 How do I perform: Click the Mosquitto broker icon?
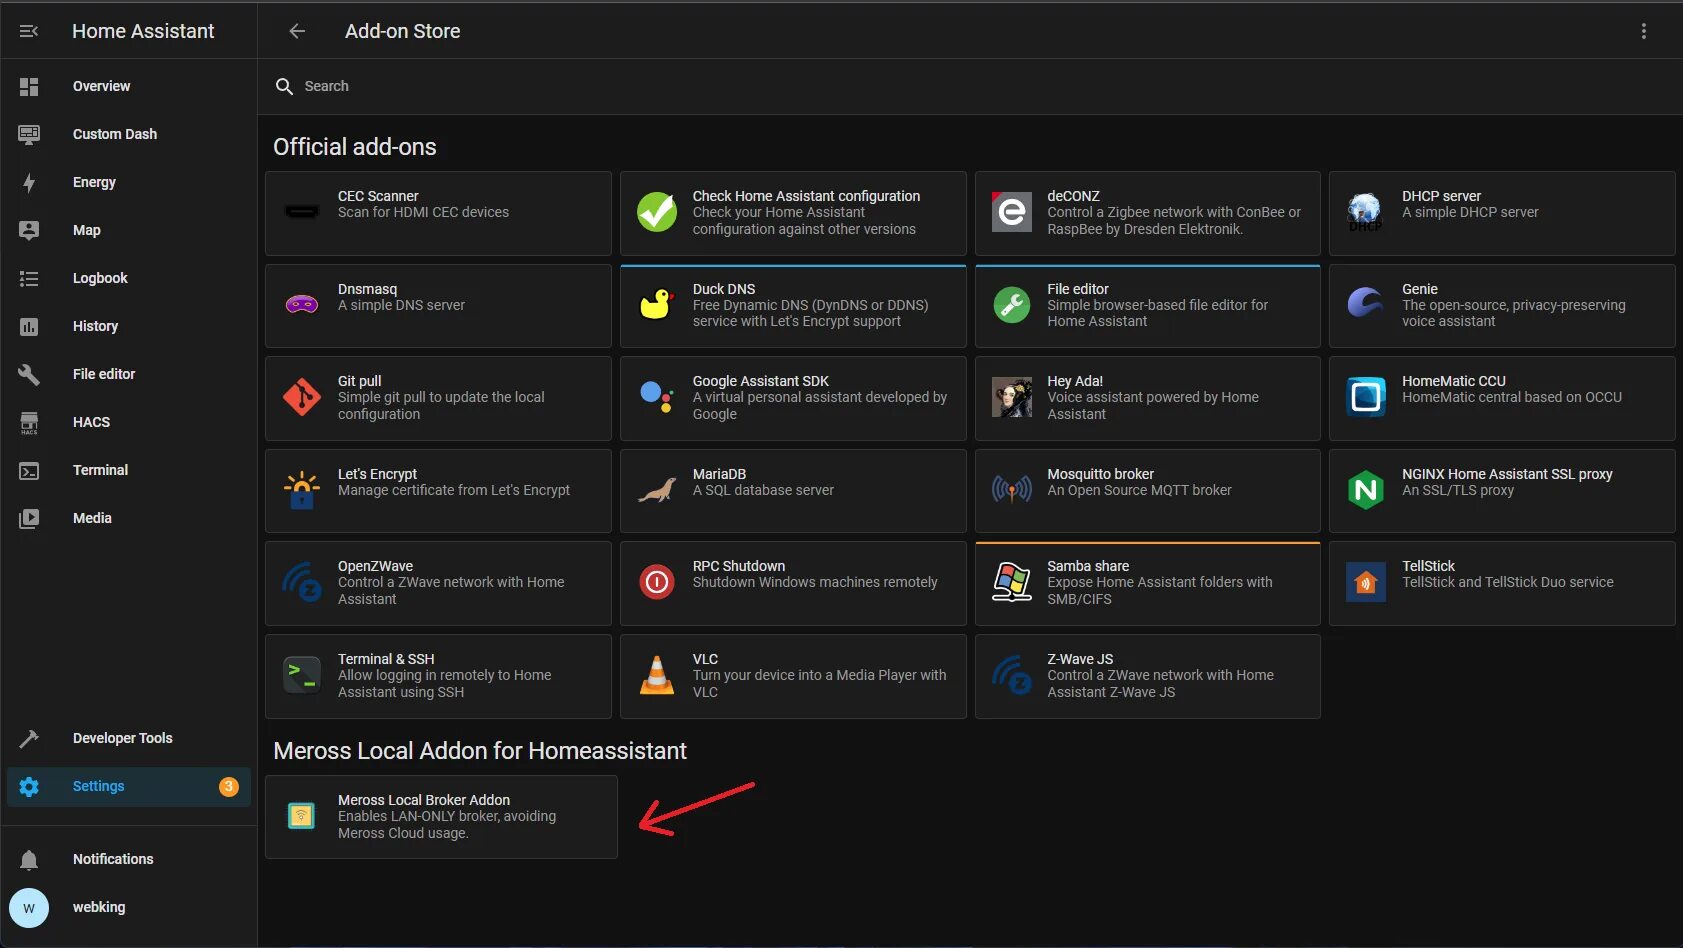1011,489
